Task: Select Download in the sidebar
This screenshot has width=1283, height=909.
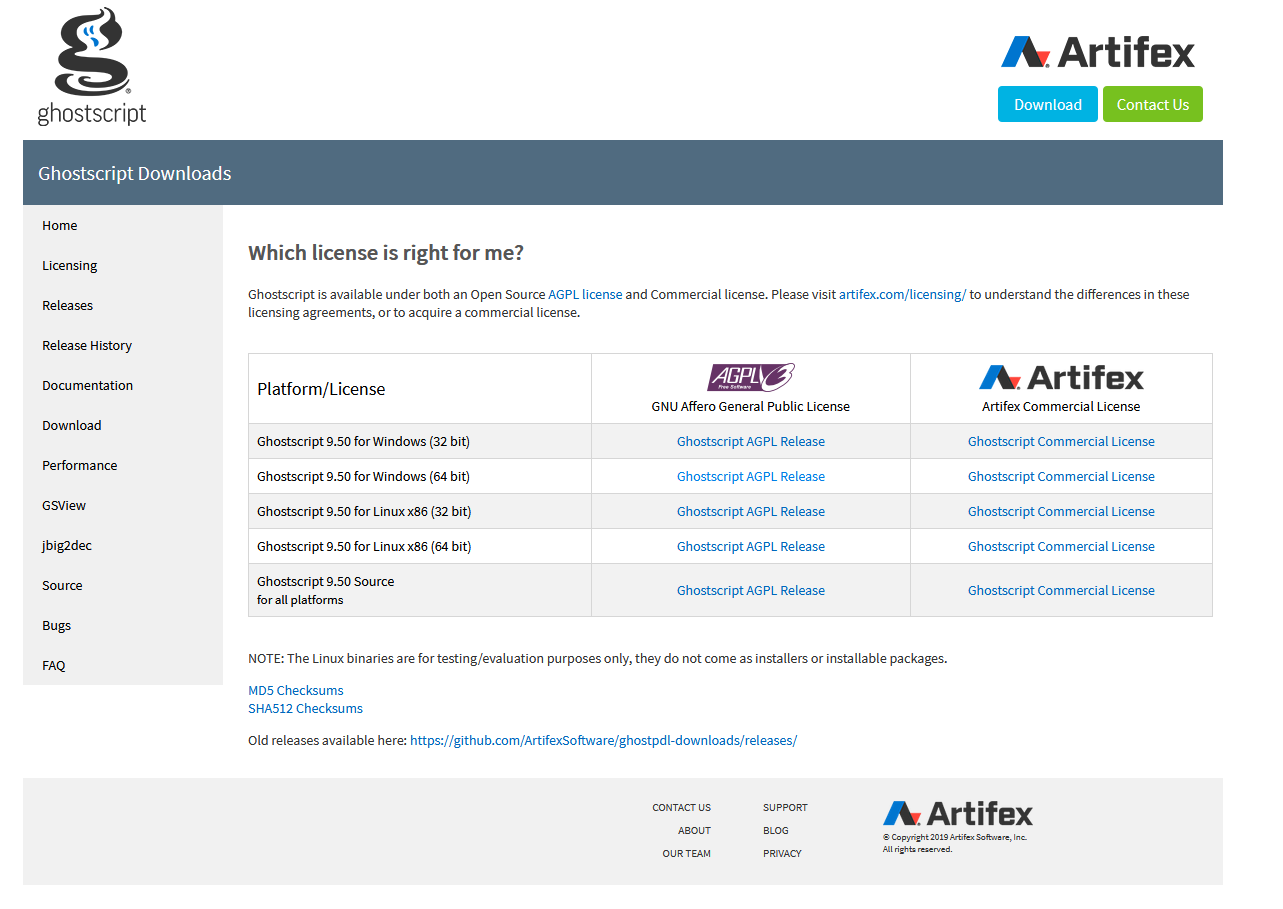Action: (x=72, y=425)
